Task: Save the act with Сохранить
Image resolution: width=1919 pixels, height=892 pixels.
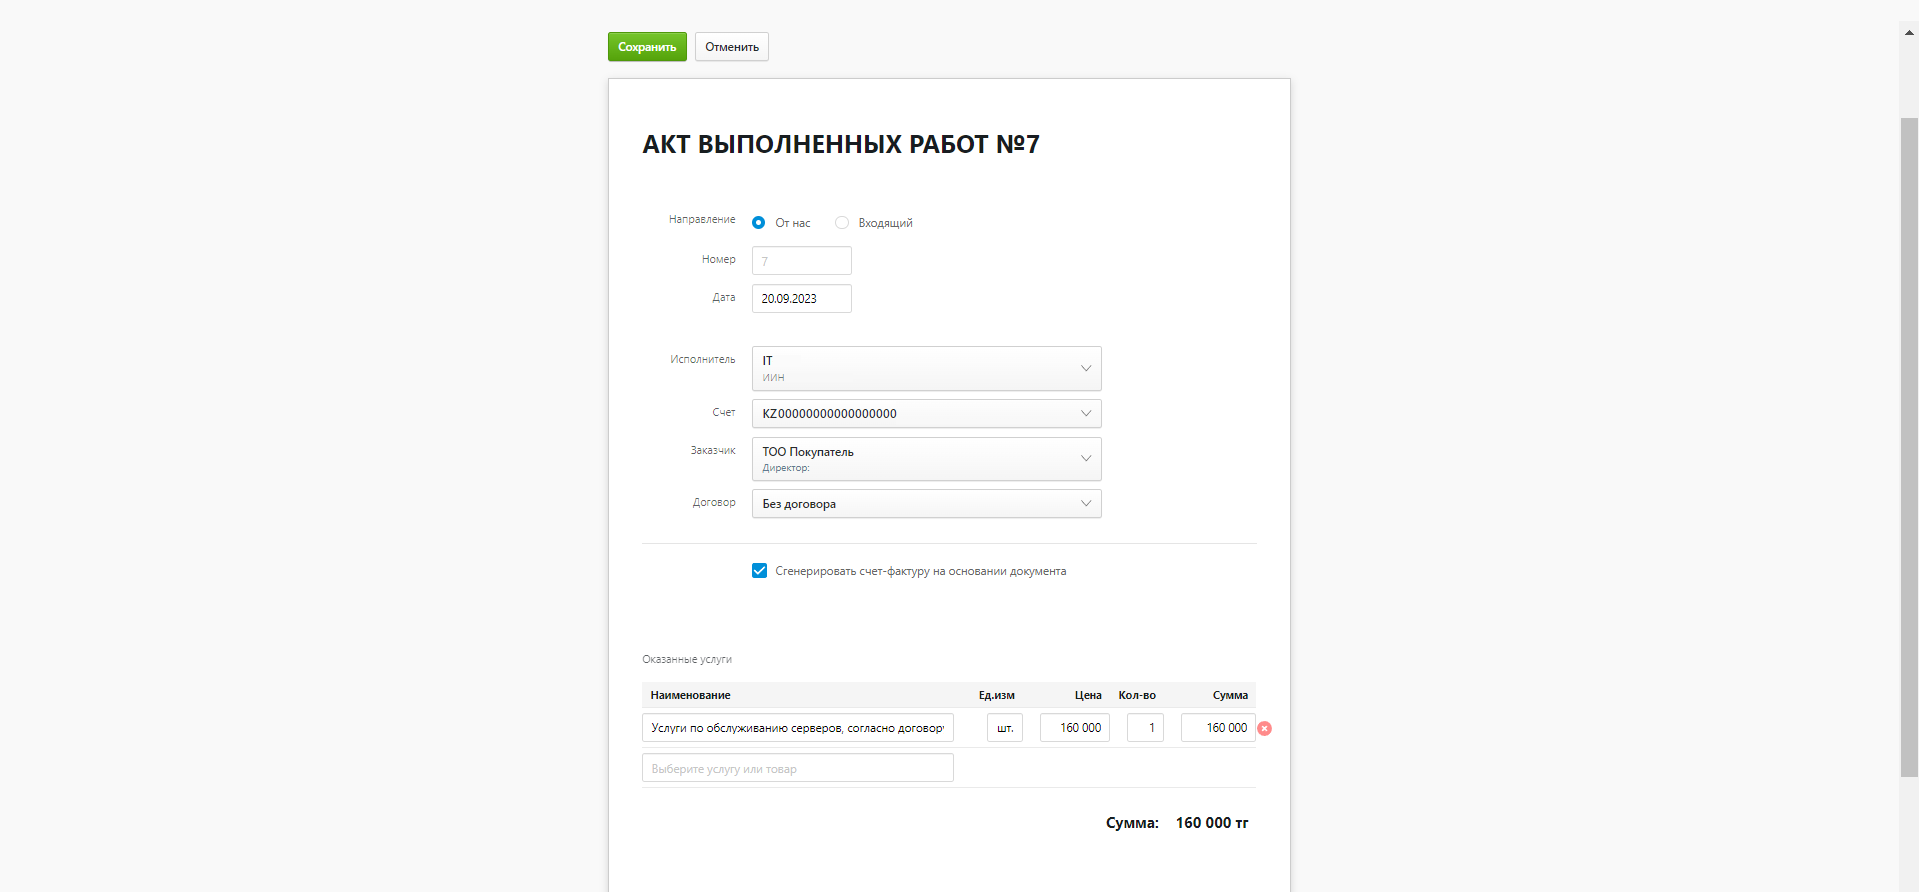Action: coord(647,47)
